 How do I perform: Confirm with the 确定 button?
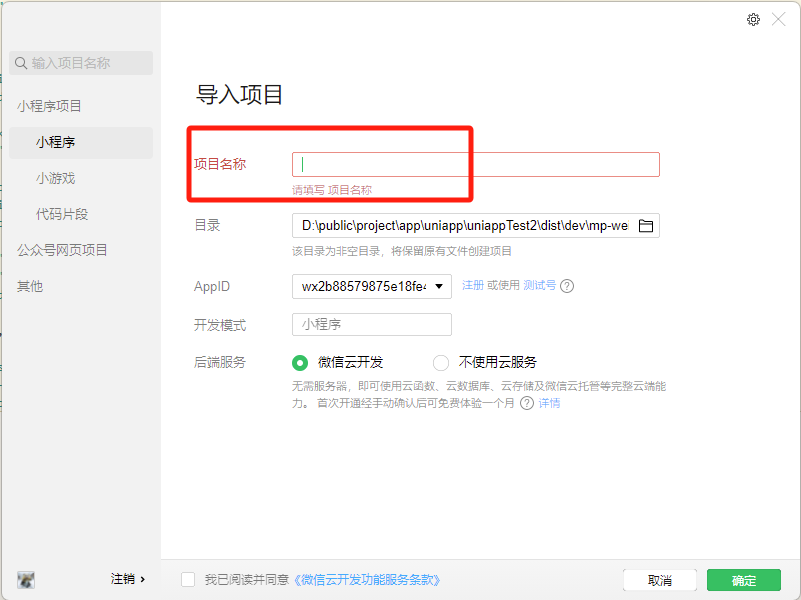(744, 580)
